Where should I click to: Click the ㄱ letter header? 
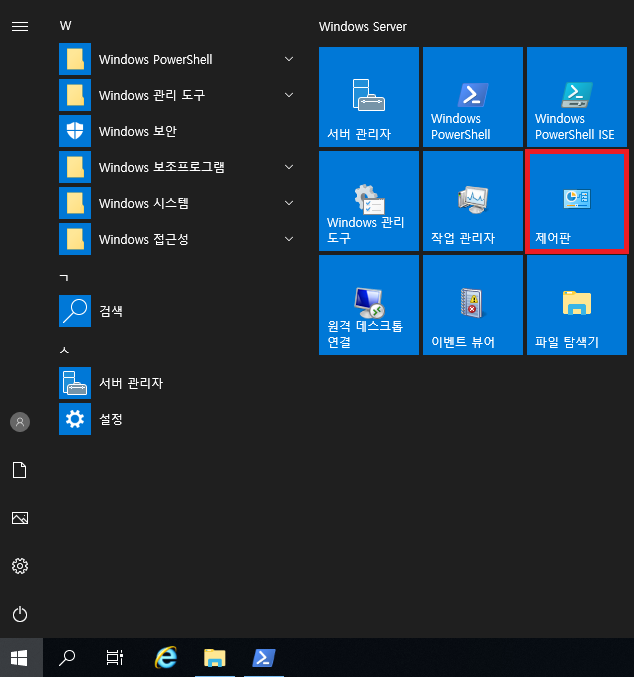pos(64,278)
